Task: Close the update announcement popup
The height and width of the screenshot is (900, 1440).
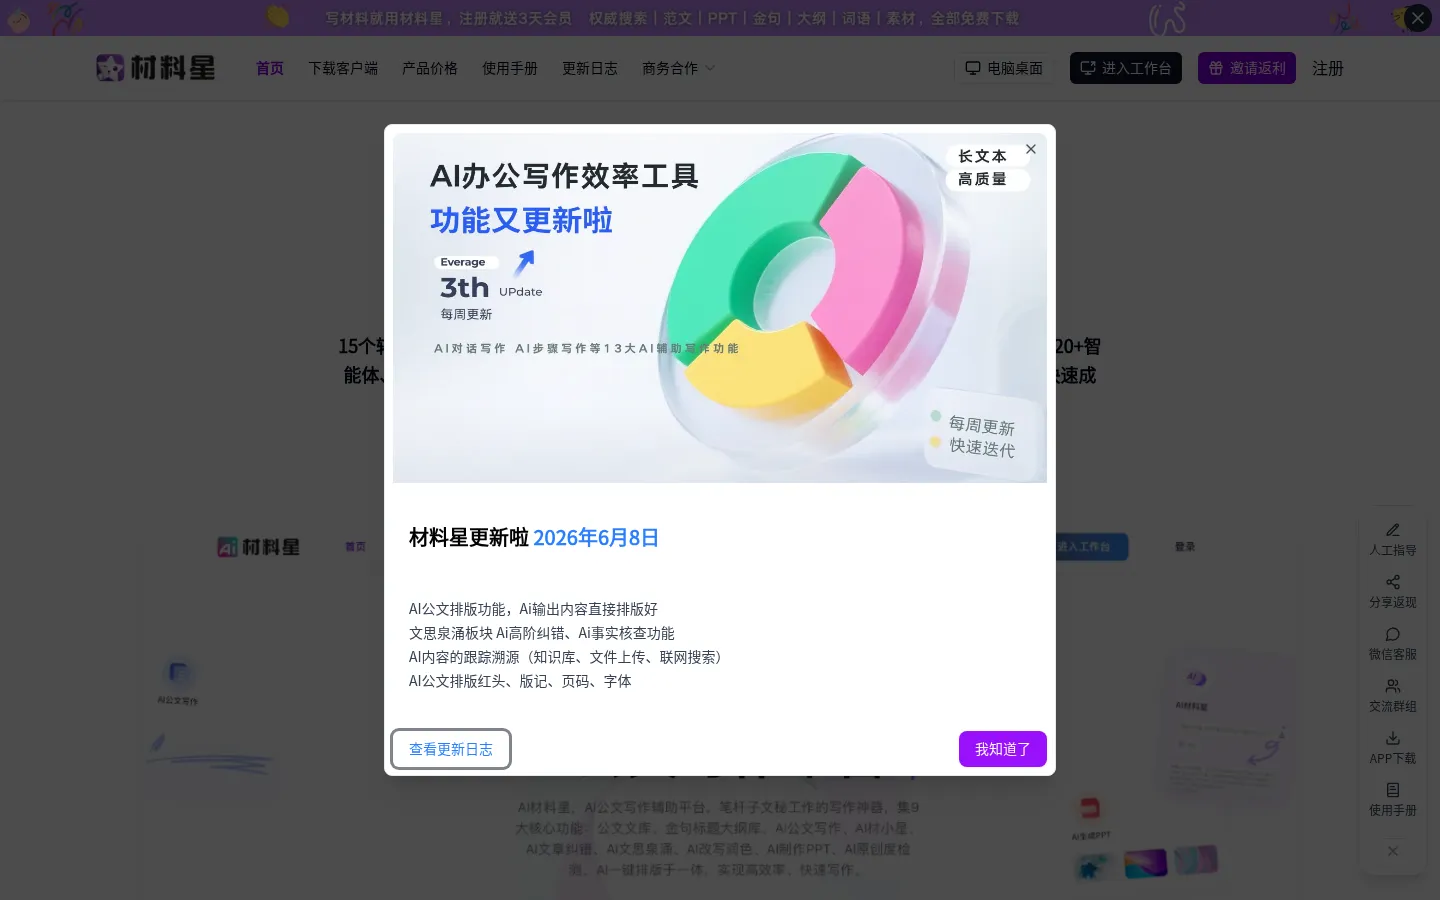Action: pyautogui.click(x=1031, y=149)
